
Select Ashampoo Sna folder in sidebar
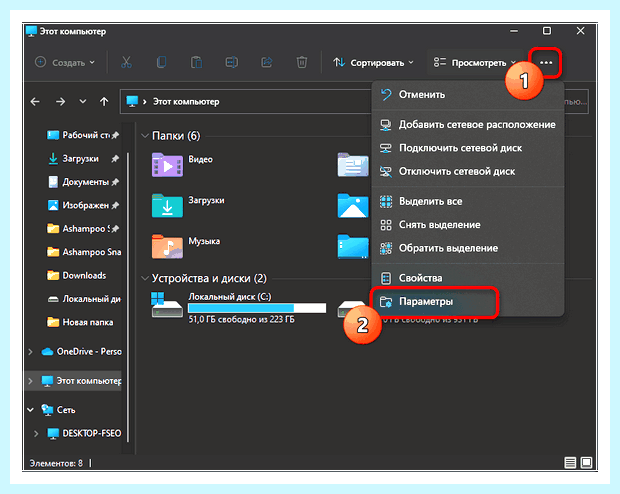(x=83, y=252)
